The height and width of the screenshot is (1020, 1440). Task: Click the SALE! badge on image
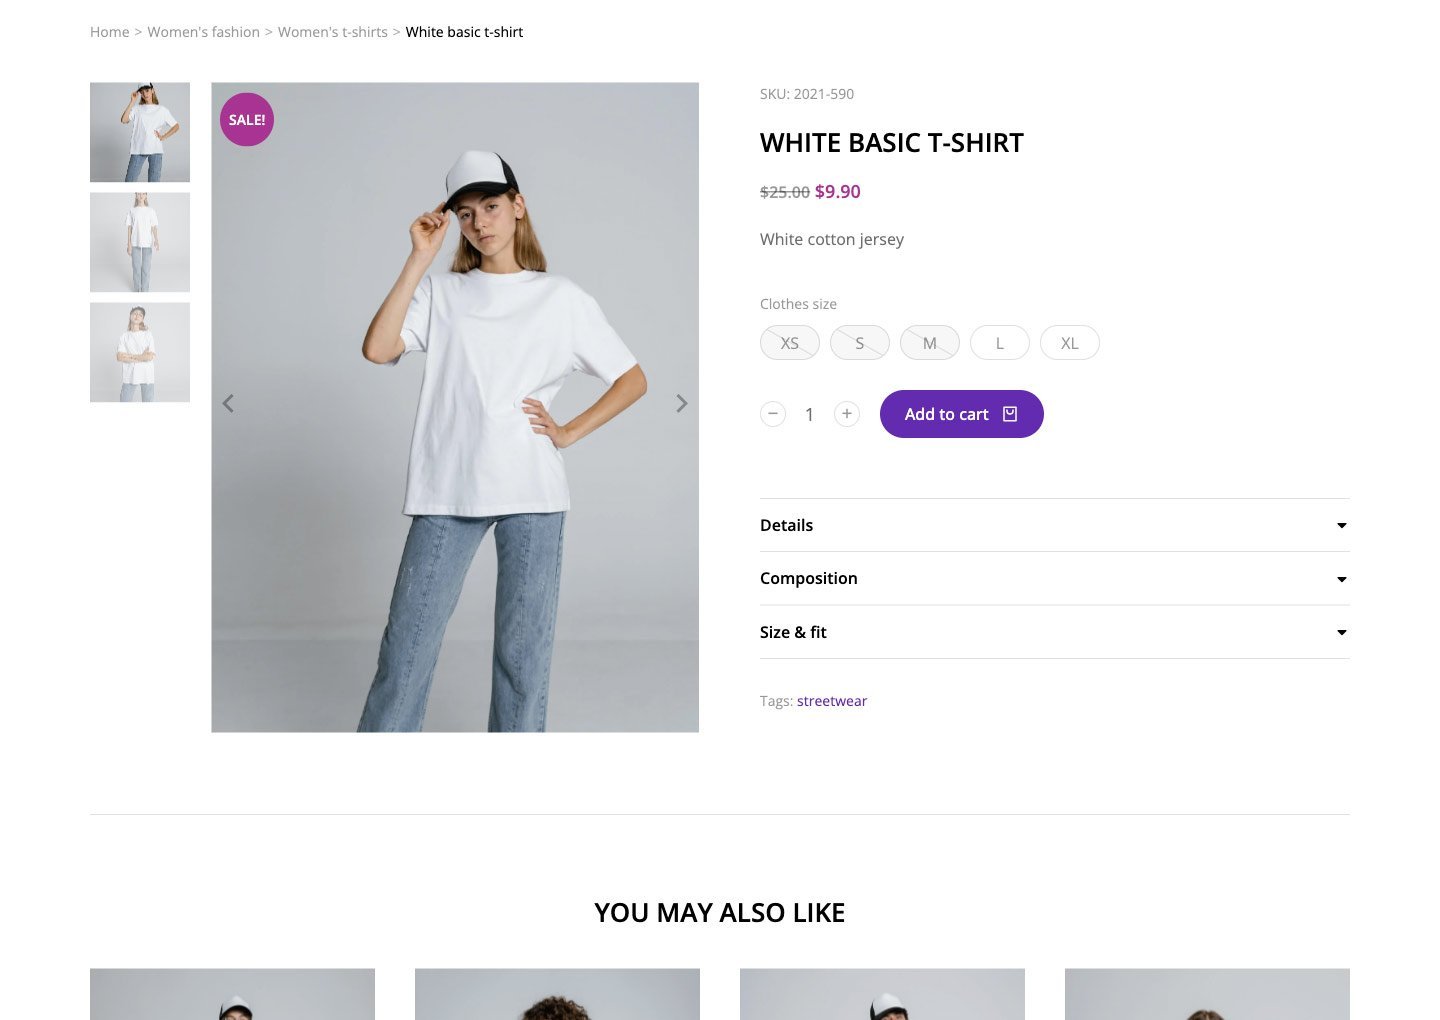point(247,120)
